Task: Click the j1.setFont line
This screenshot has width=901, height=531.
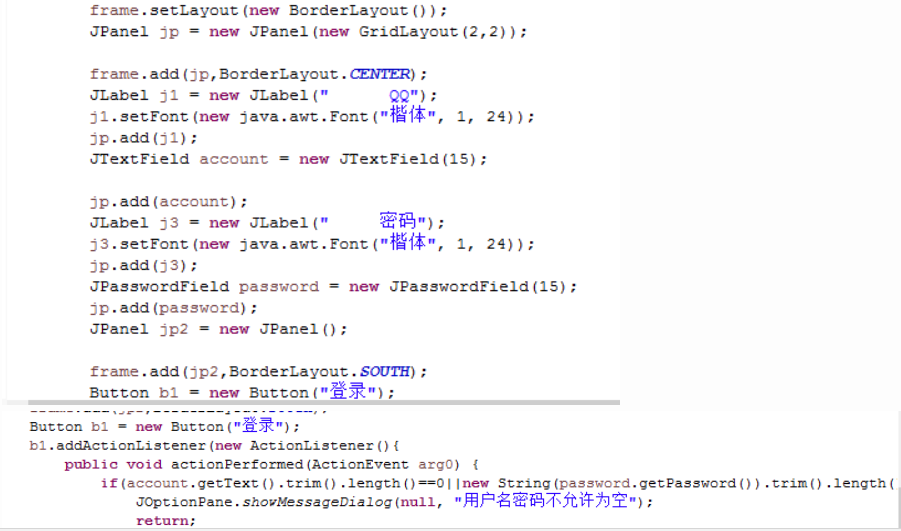Action: click(x=312, y=116)
